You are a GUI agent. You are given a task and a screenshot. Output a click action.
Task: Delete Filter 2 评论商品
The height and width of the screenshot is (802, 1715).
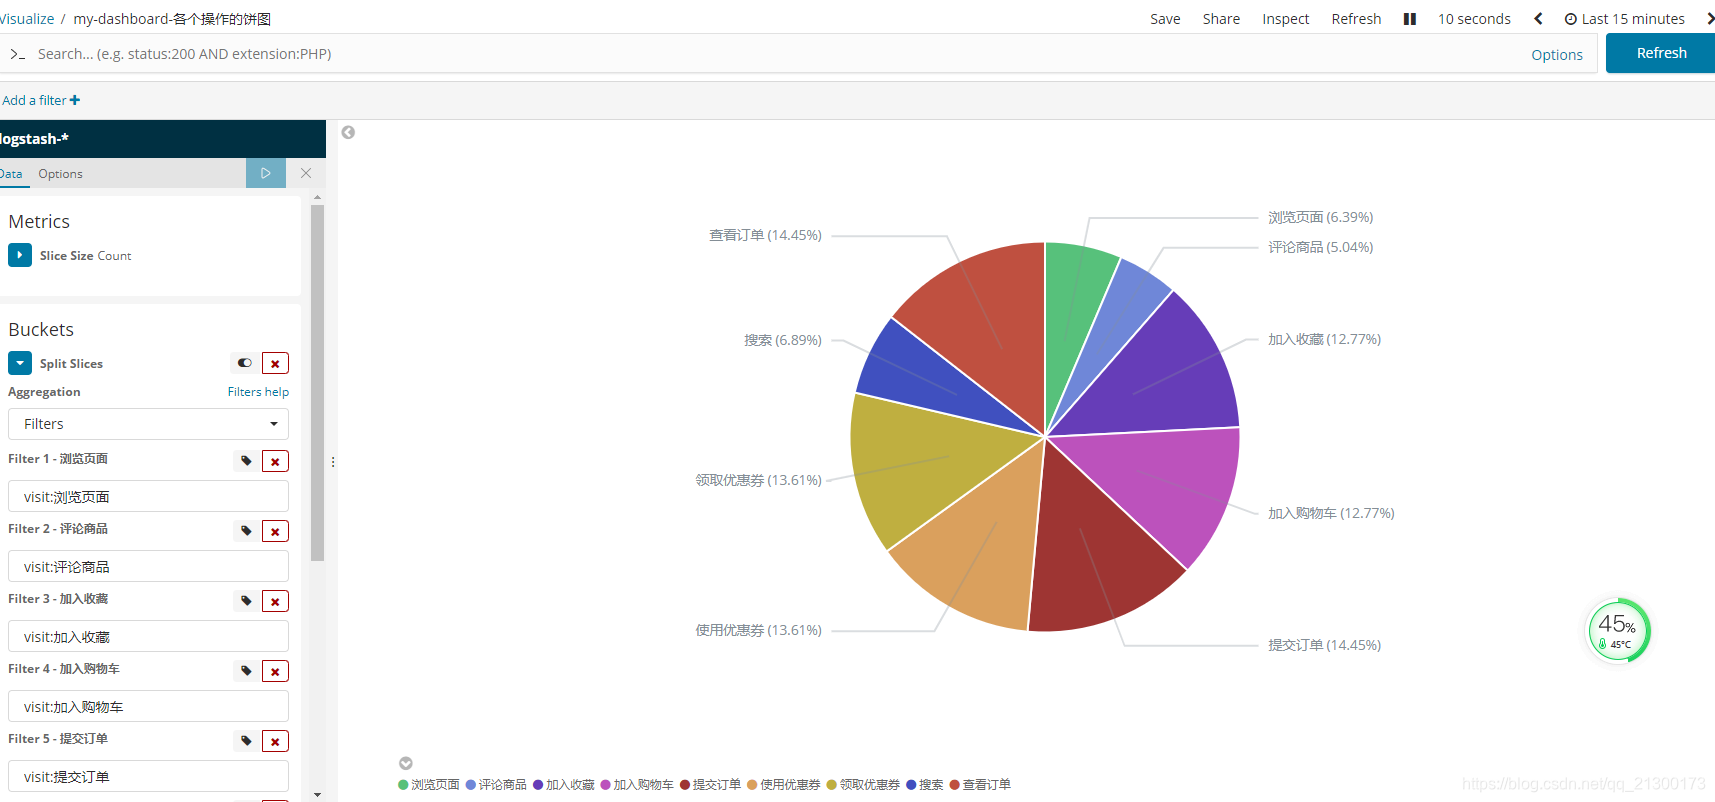[x=275, y=531]
